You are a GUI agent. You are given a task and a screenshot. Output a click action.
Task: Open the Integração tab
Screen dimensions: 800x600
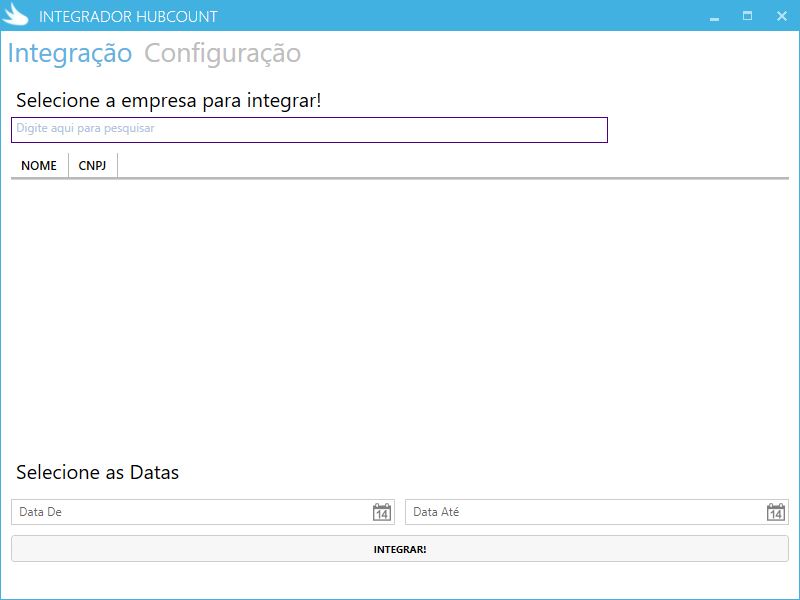pyautogui.click(x=70, y=53)
